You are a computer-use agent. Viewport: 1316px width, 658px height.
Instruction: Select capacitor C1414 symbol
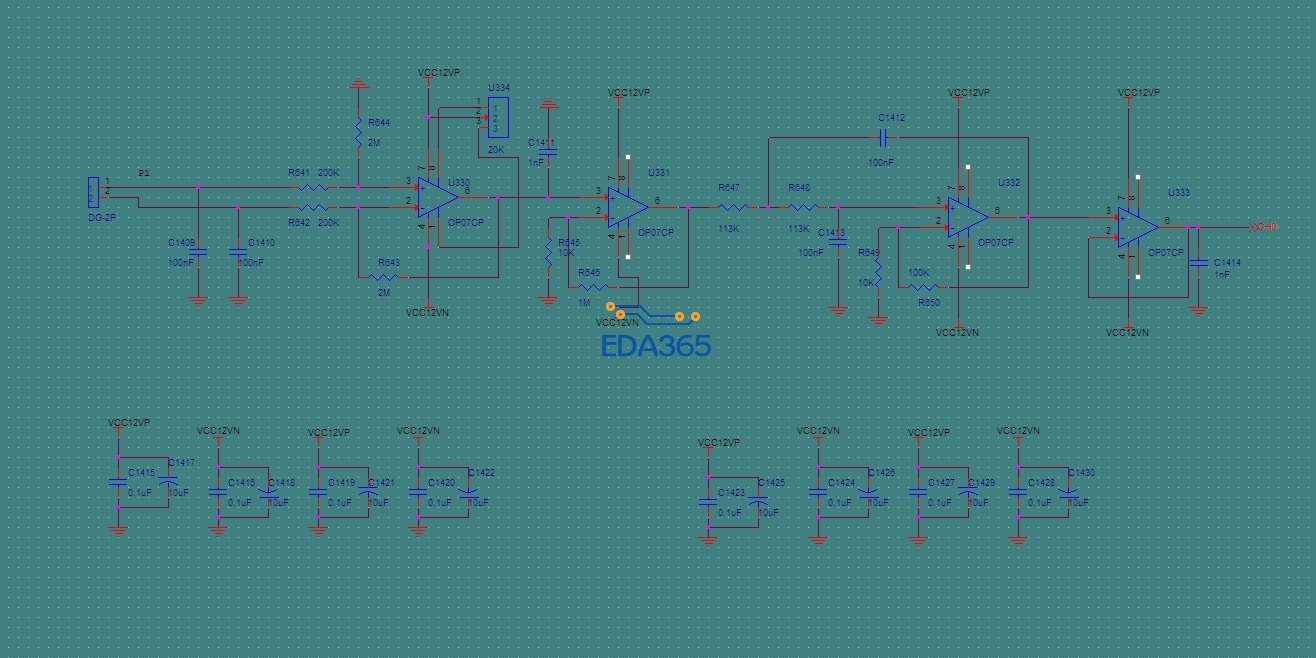click(x=1198, y=262)
